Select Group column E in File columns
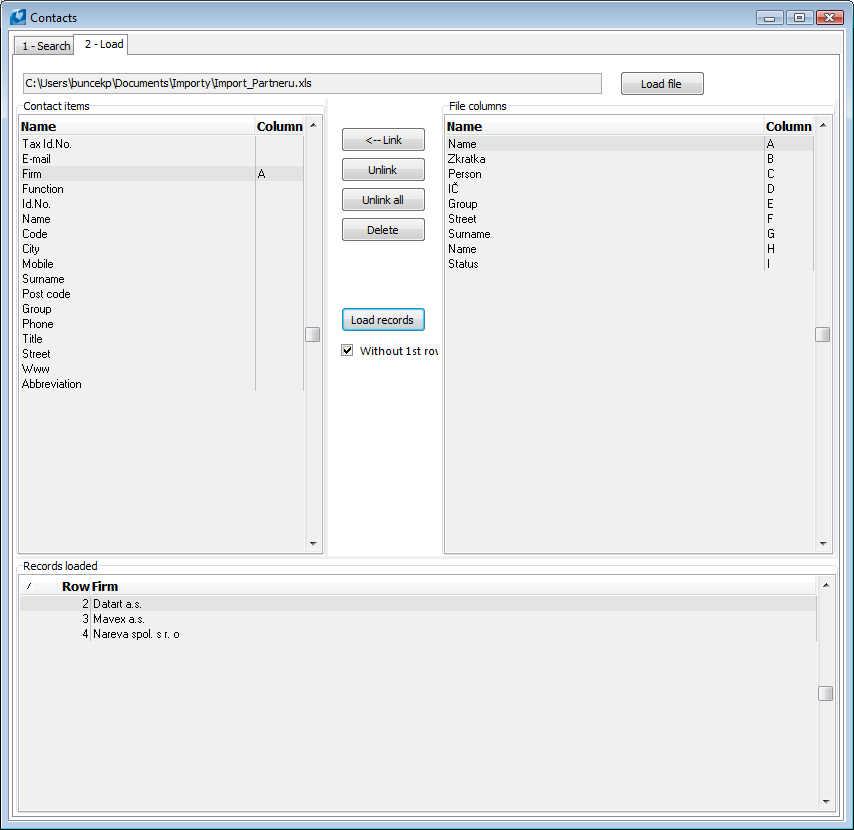This screenshot has height=830, width=854. [630, 204]
